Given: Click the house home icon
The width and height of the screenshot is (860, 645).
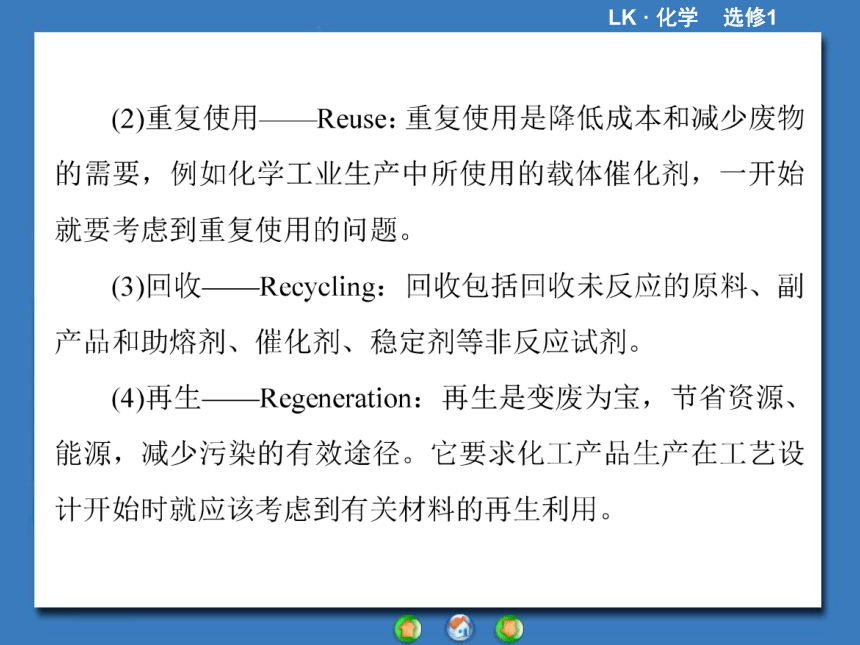Looking at the screenshot, I should point(460,628).
